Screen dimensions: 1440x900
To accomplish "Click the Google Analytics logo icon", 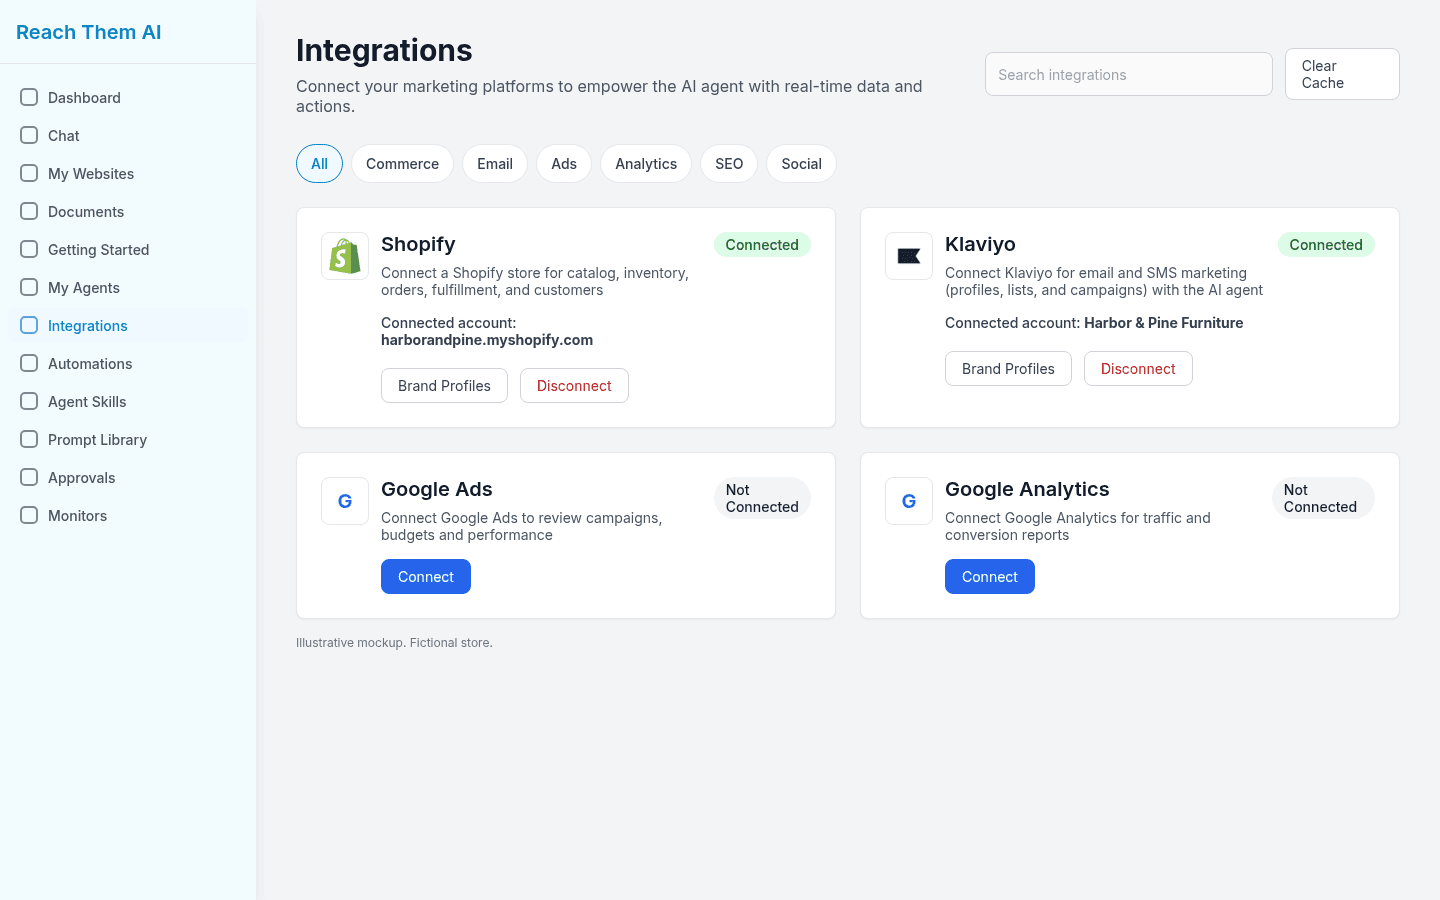I will [x=909, y=501].
